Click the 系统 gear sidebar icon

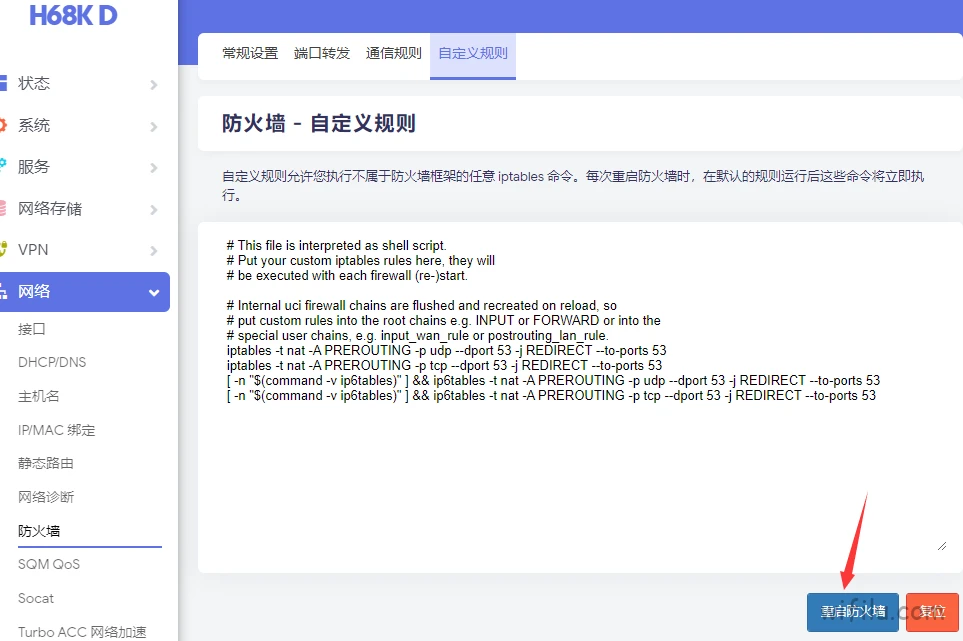tap(3, 125)
